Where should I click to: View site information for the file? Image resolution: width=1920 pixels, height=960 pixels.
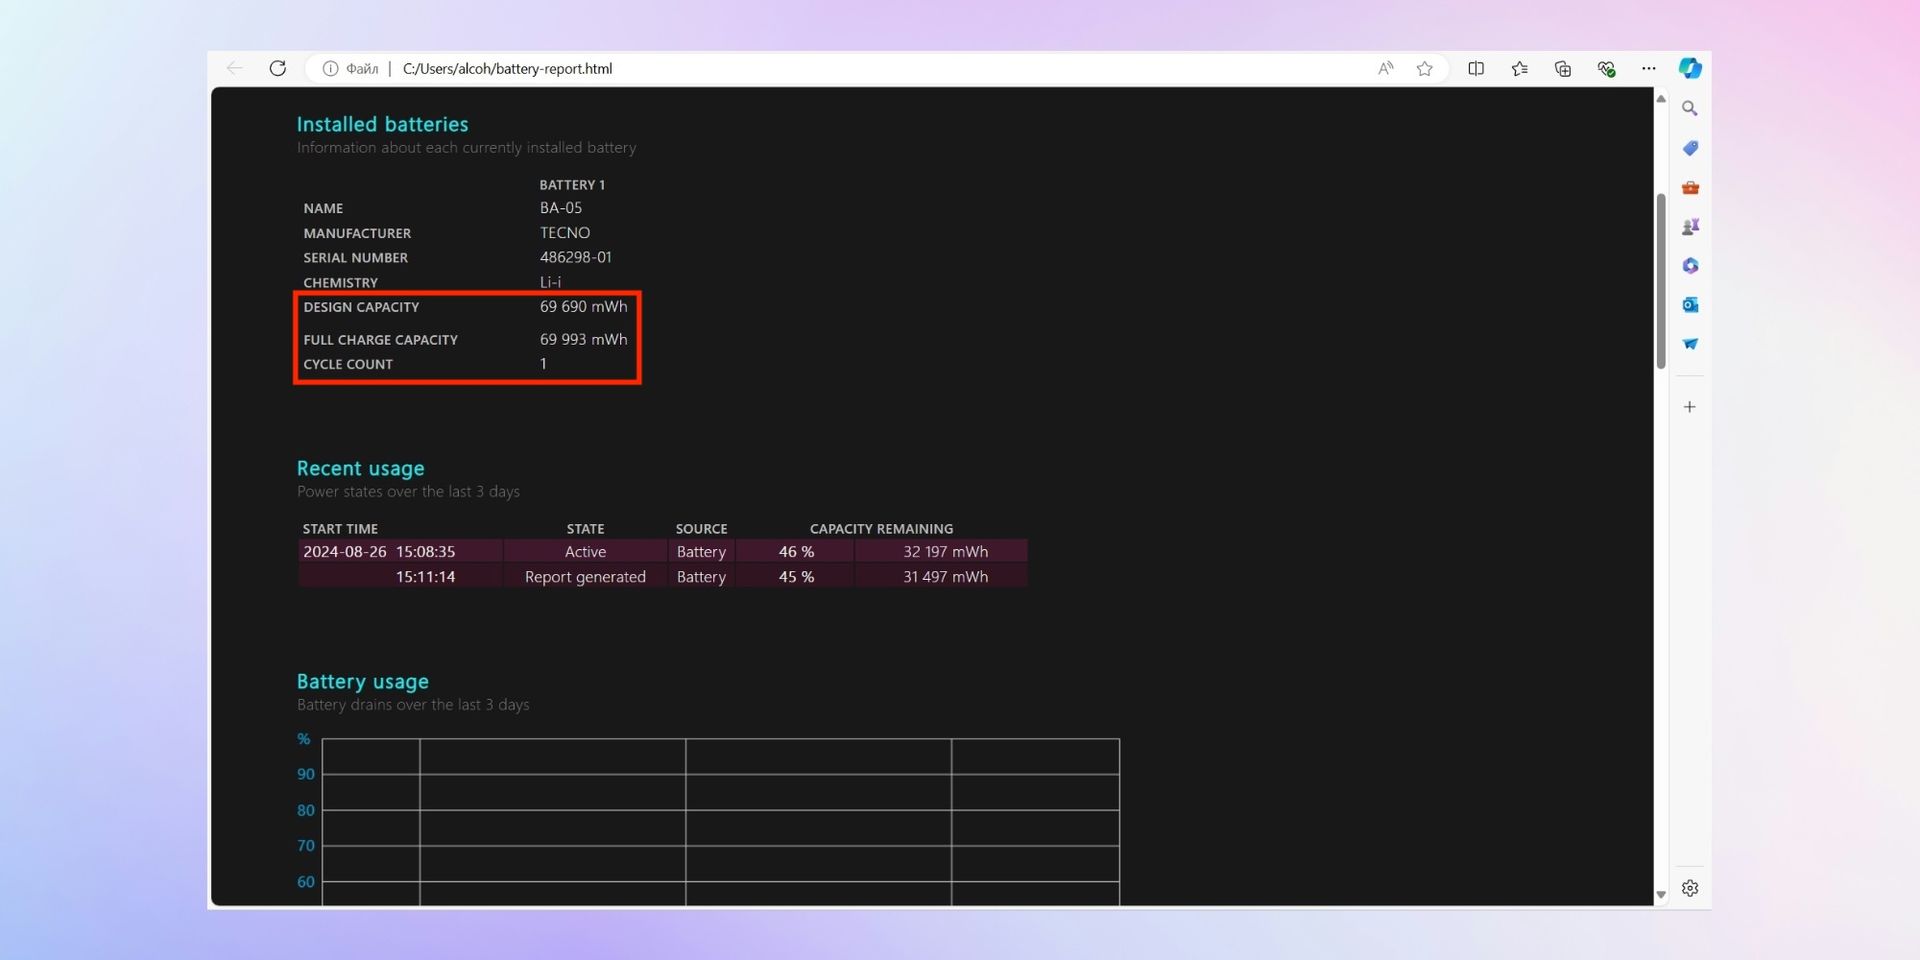(x=330, y=68)
